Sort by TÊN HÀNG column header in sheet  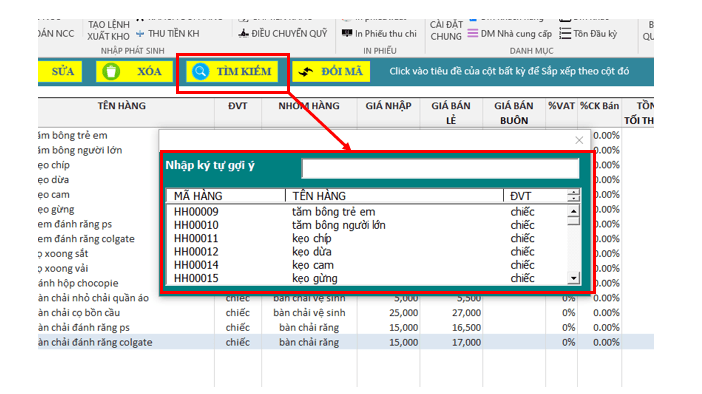[122, 106]
